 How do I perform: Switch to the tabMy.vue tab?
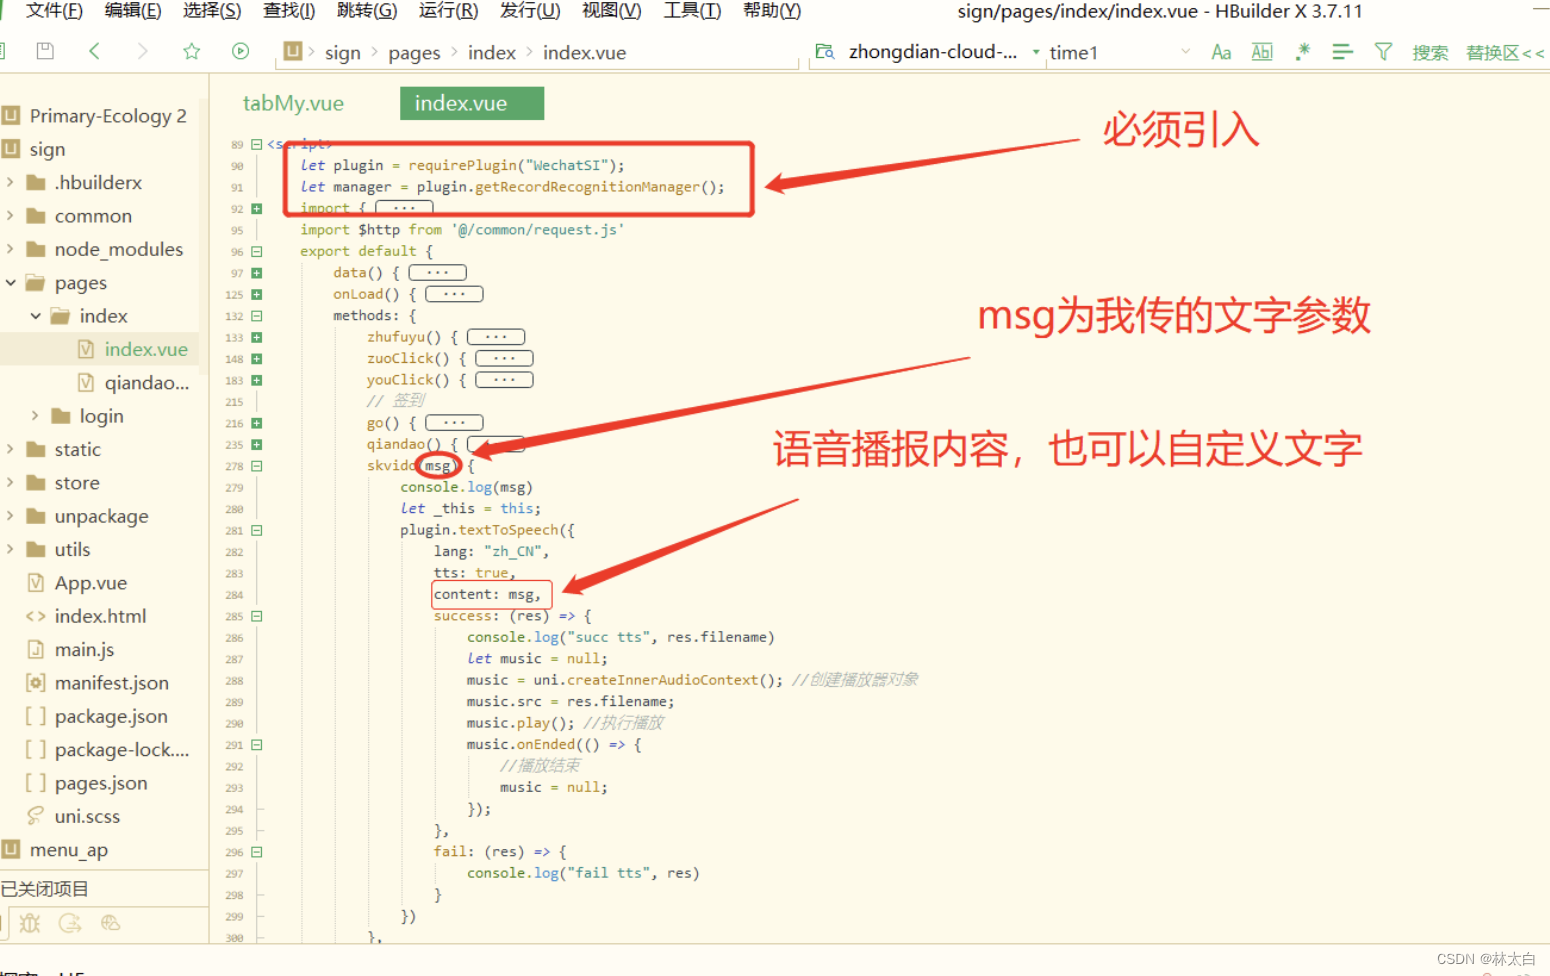click(x=293, y=103)
